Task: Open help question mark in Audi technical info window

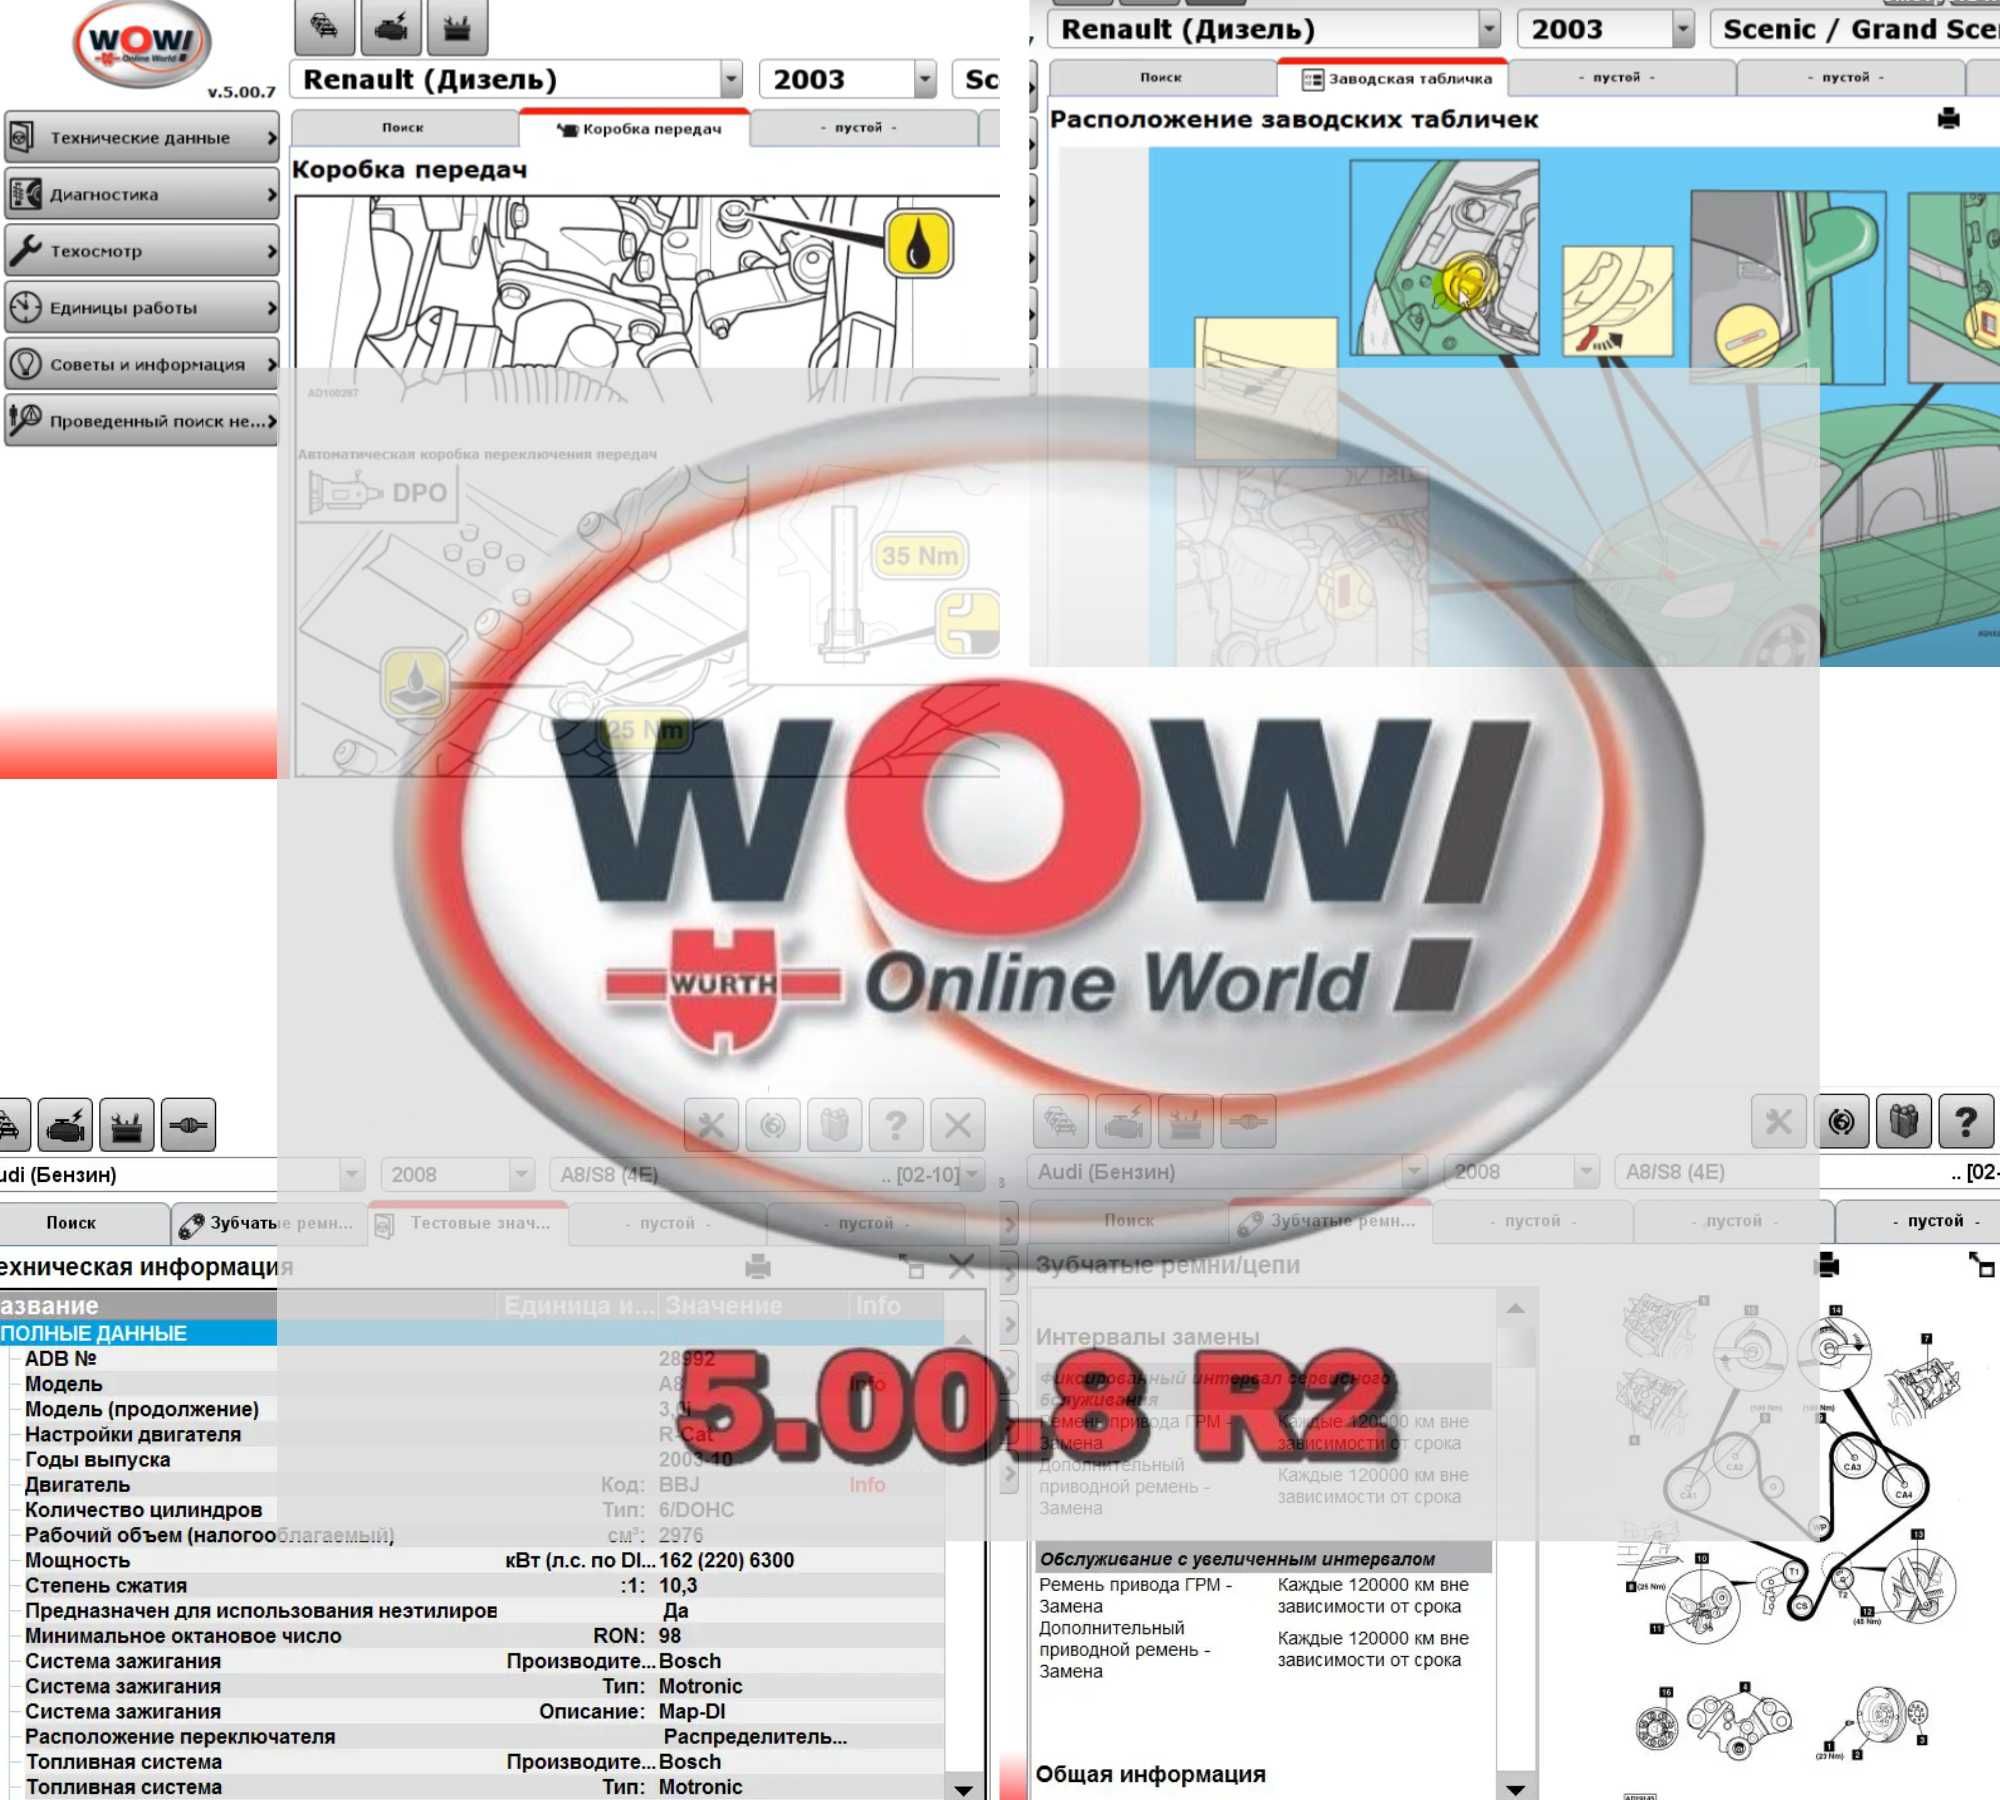Action: (x=896, y=1126)
